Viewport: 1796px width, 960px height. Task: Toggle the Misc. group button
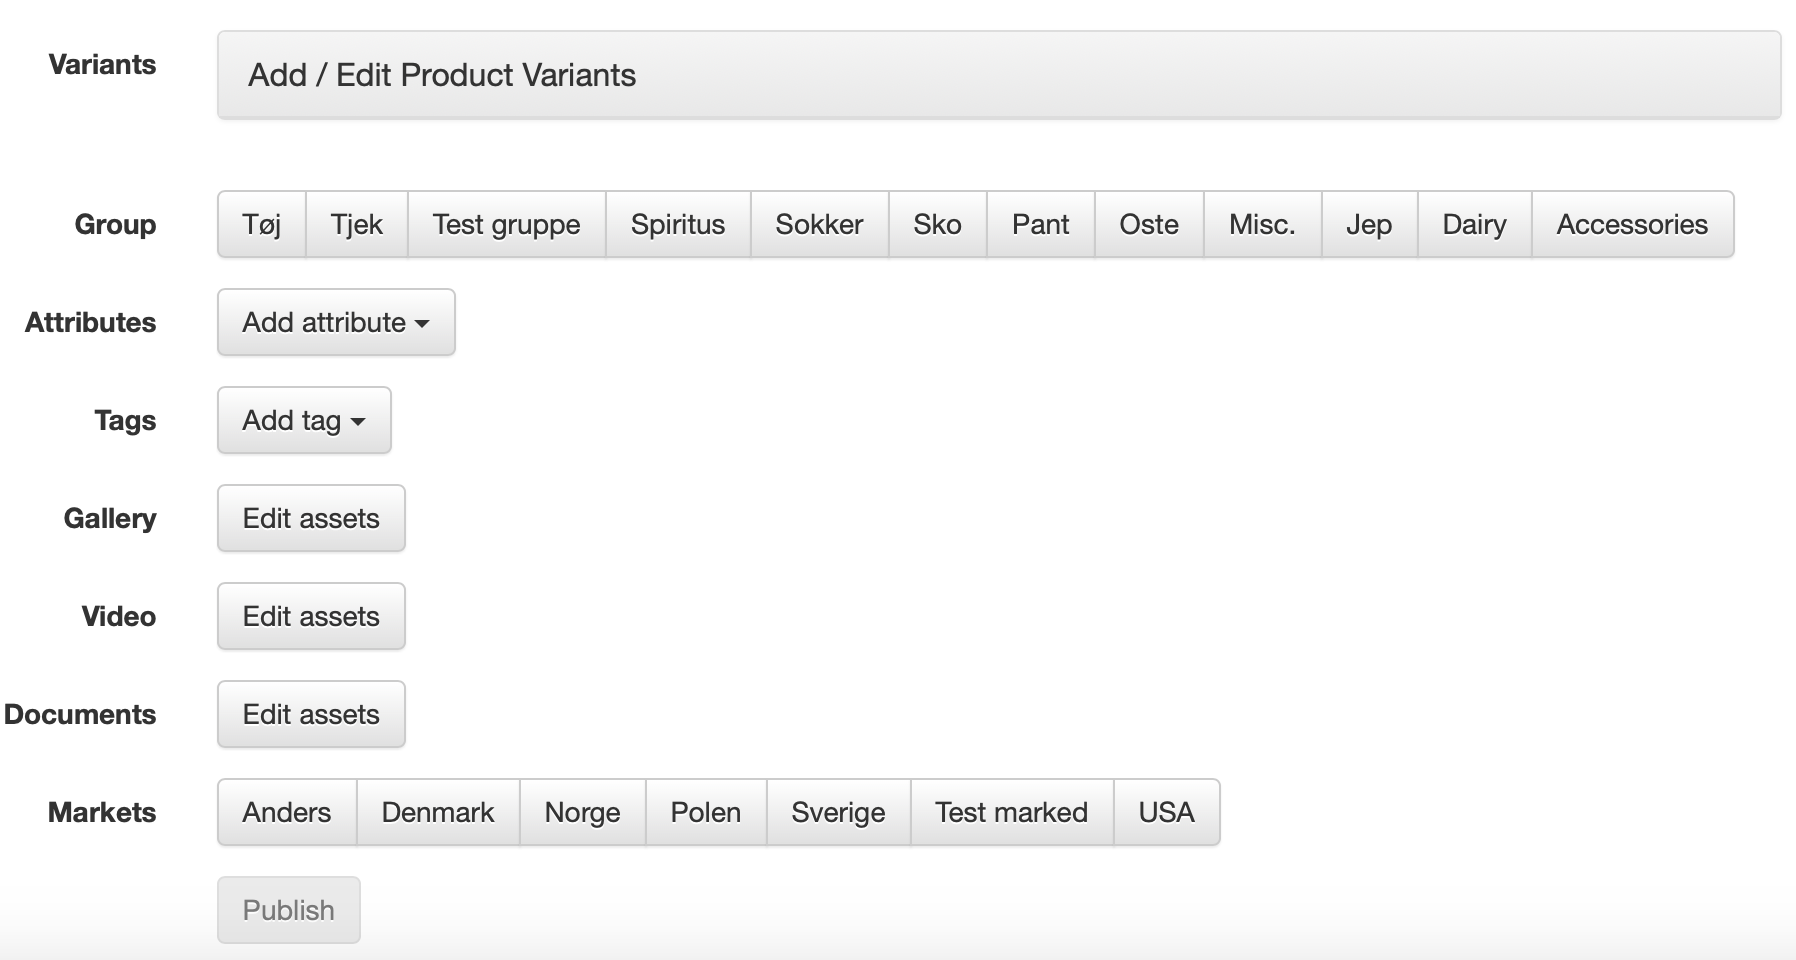[1262, 224]
